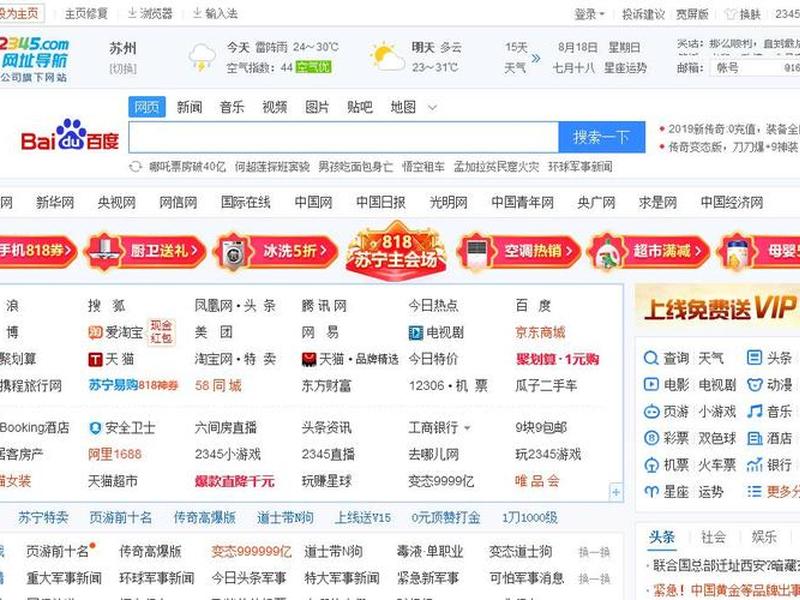800x600 pixels.
Task: Click the 主页修复 link
Action: [86, 14]
